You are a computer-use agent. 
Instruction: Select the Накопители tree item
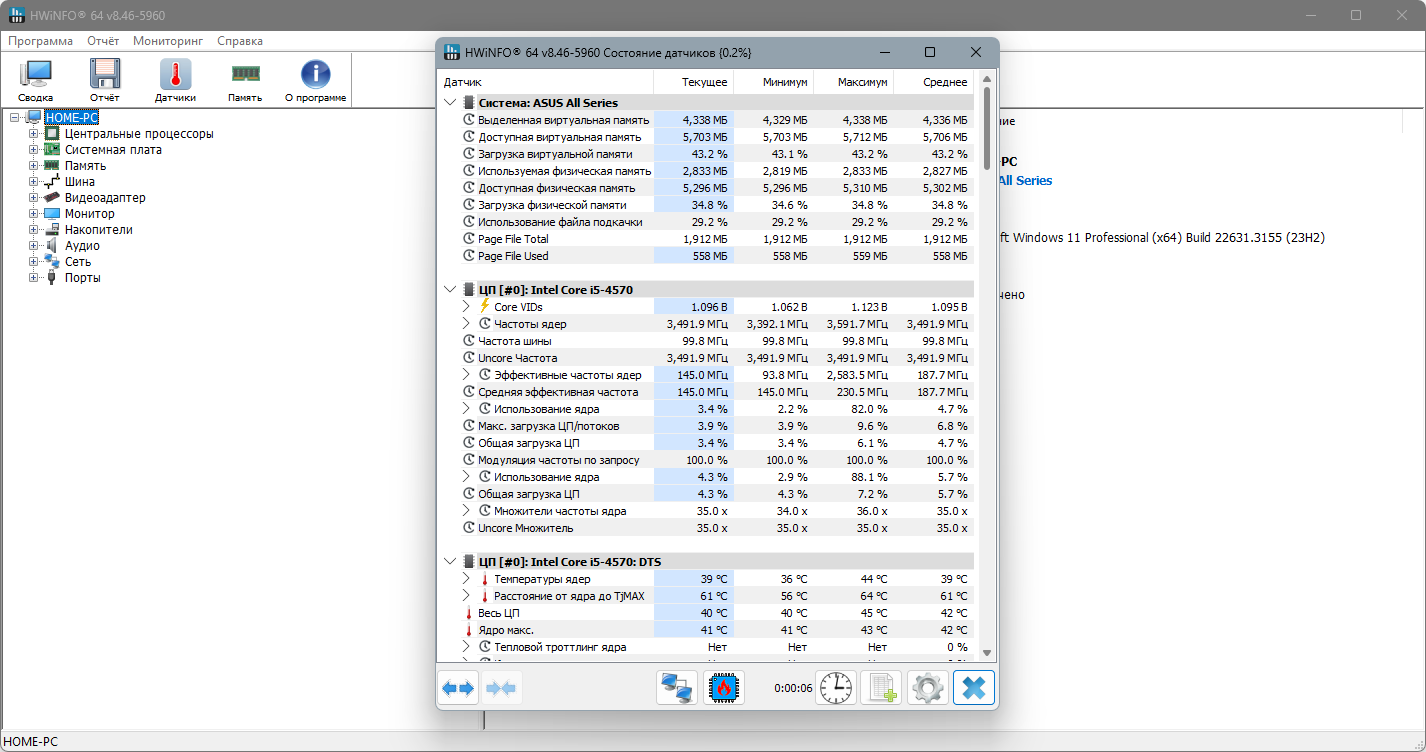[x=98, y=230]
